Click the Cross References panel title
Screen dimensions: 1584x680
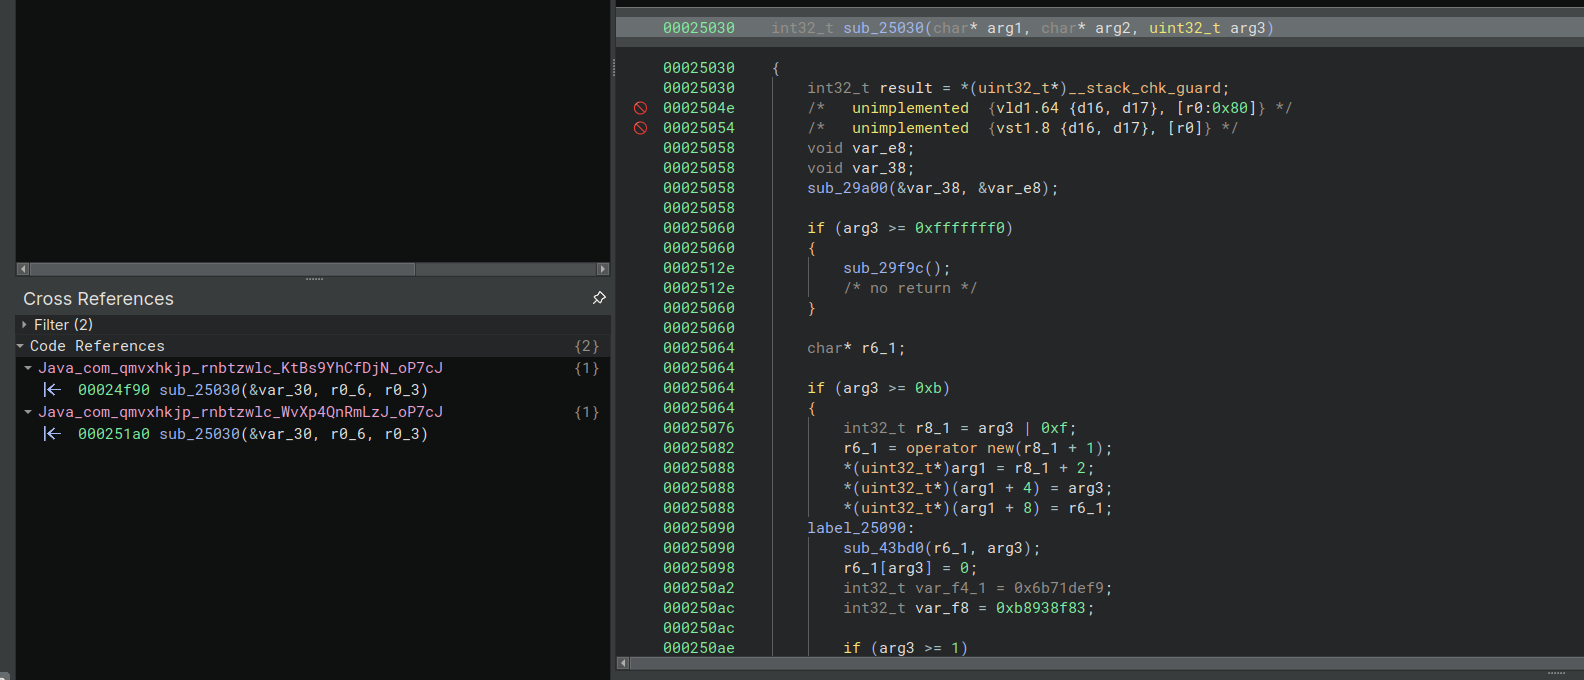point(98,299)
